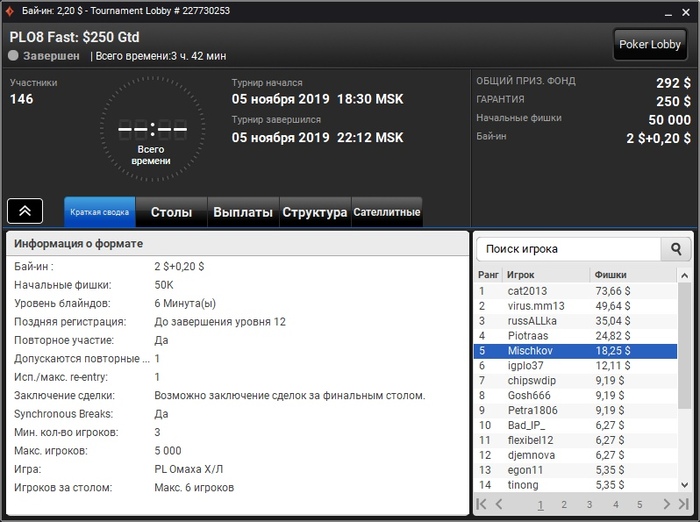Click the 05 ноября 2019 18:30 MSK start time
The height and width of the screenshot is (522, 700).
pos(317,99)
